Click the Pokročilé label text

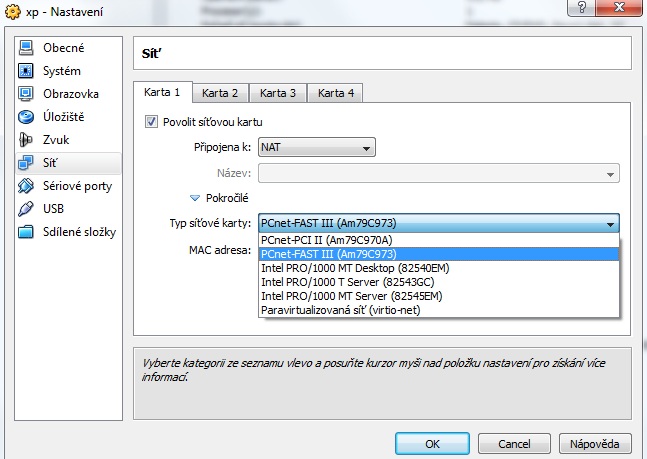tap(227, 198)
